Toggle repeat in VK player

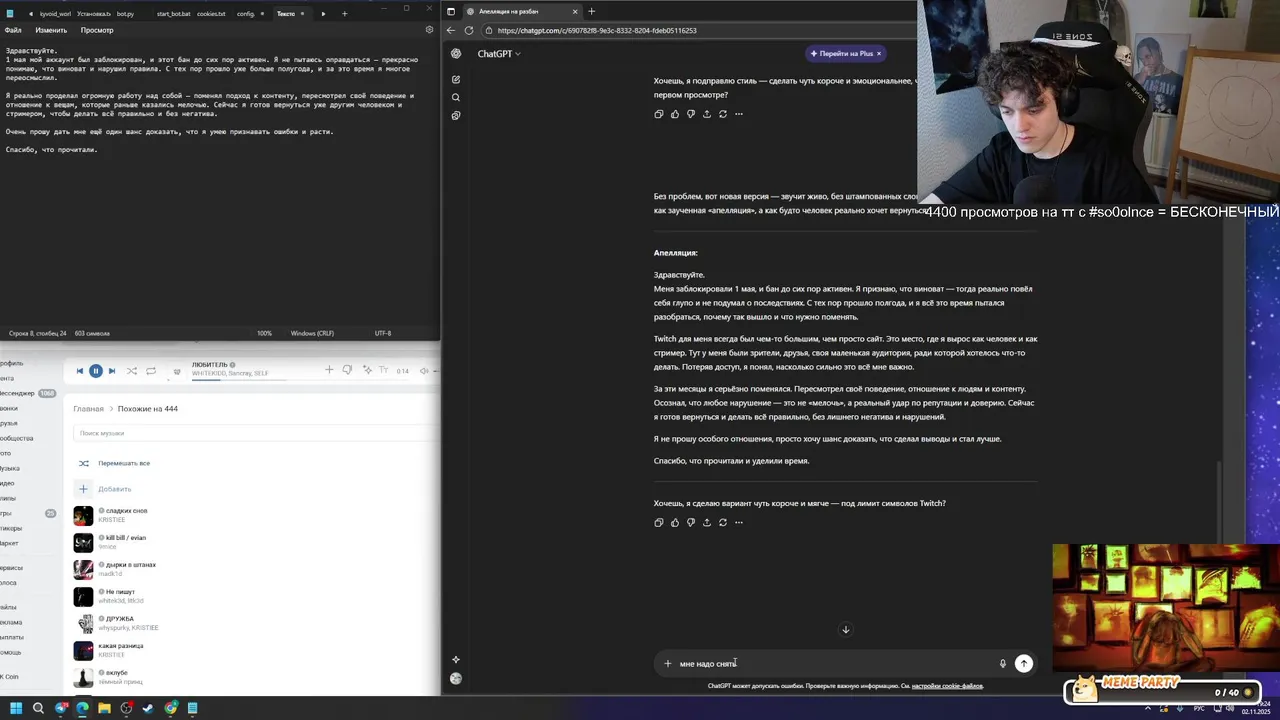[x=151, y=371]
